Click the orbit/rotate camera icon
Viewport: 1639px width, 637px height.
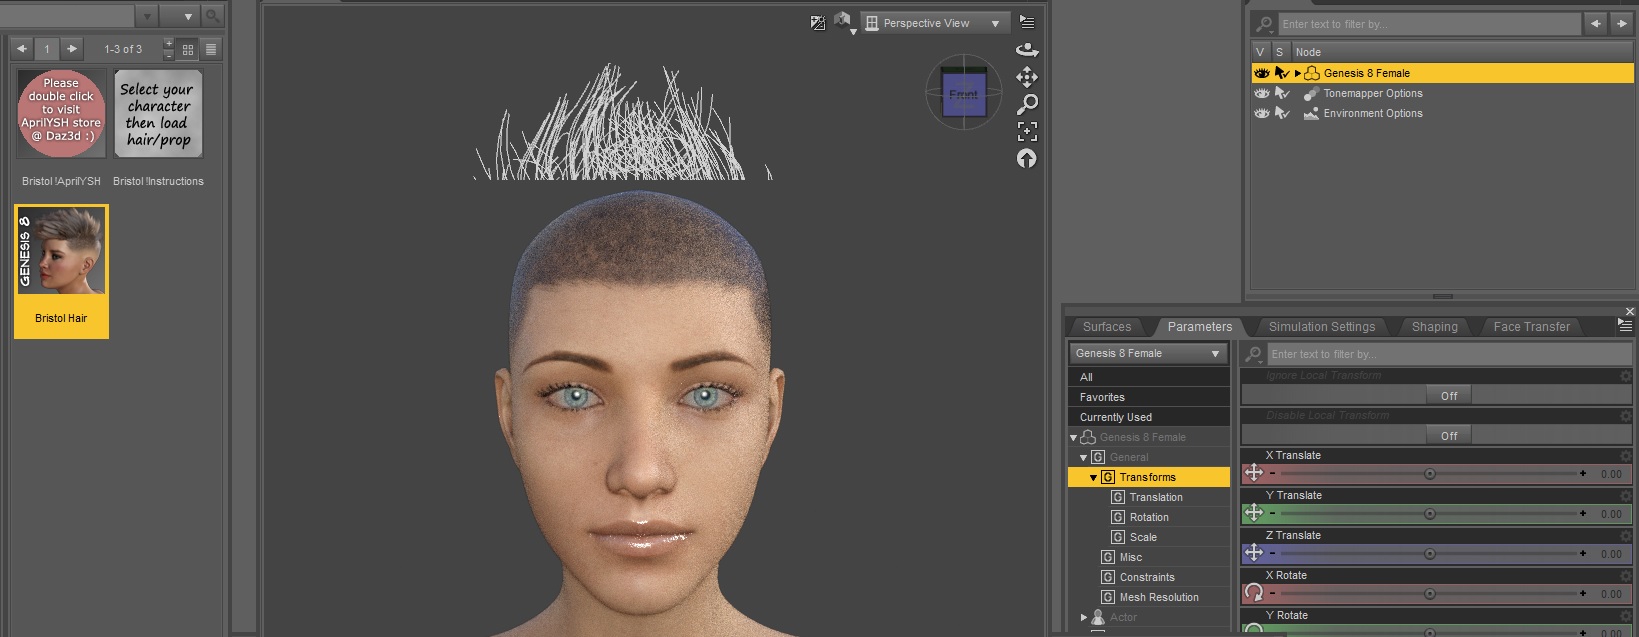tap(1027, 50)
